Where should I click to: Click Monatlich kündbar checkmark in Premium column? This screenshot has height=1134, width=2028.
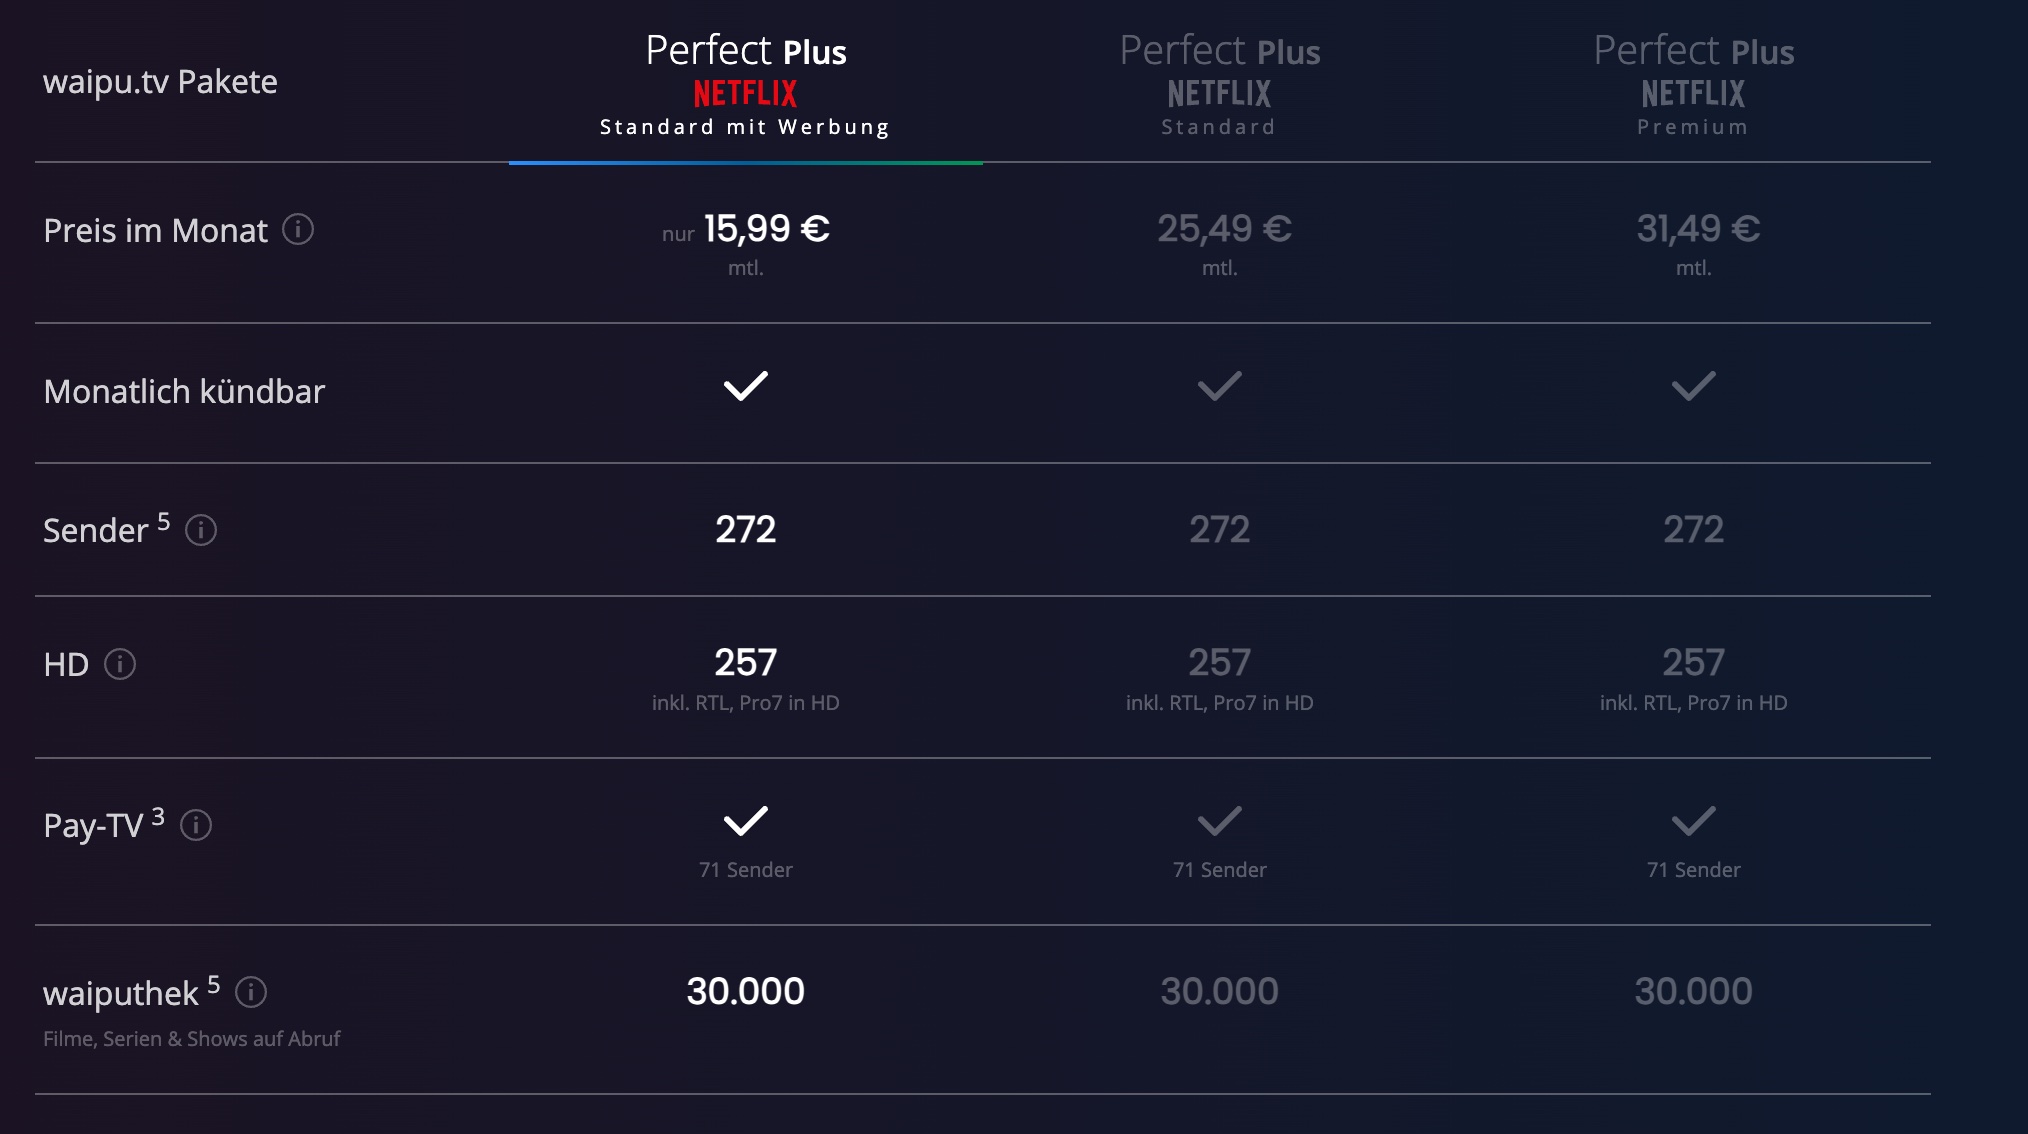click(1694, 386)
